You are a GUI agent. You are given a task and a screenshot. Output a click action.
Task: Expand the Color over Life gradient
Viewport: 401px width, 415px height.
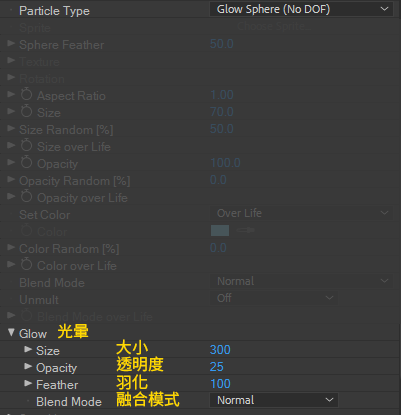11,264
